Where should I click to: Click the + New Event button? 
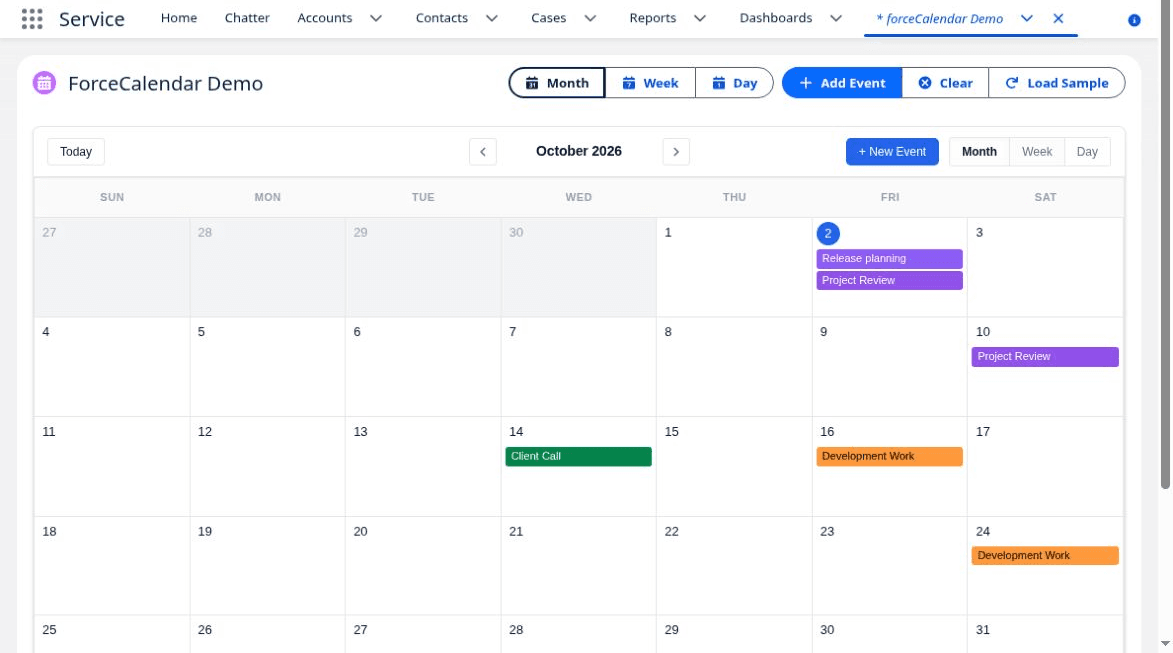[892, 152]
